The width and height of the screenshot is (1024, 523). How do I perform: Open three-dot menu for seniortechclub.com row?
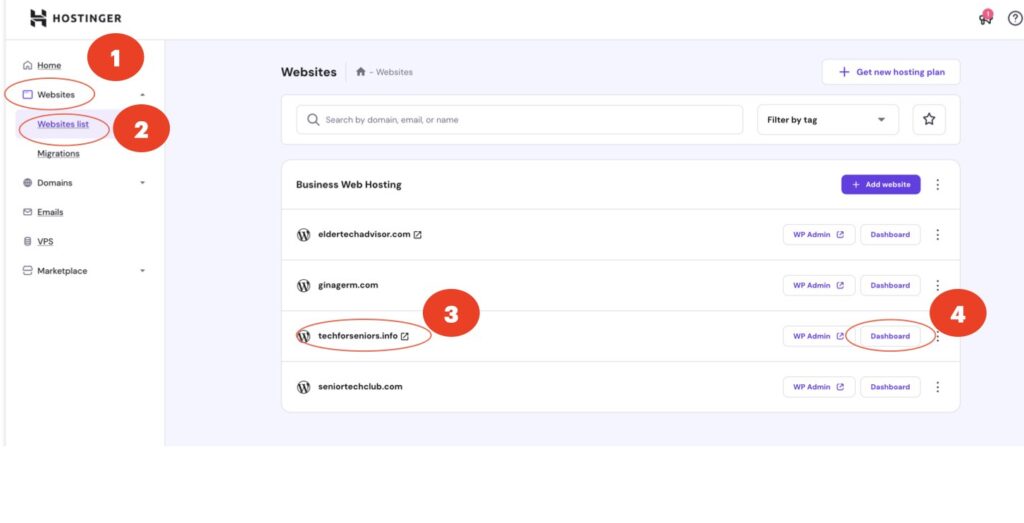(937, 387)
